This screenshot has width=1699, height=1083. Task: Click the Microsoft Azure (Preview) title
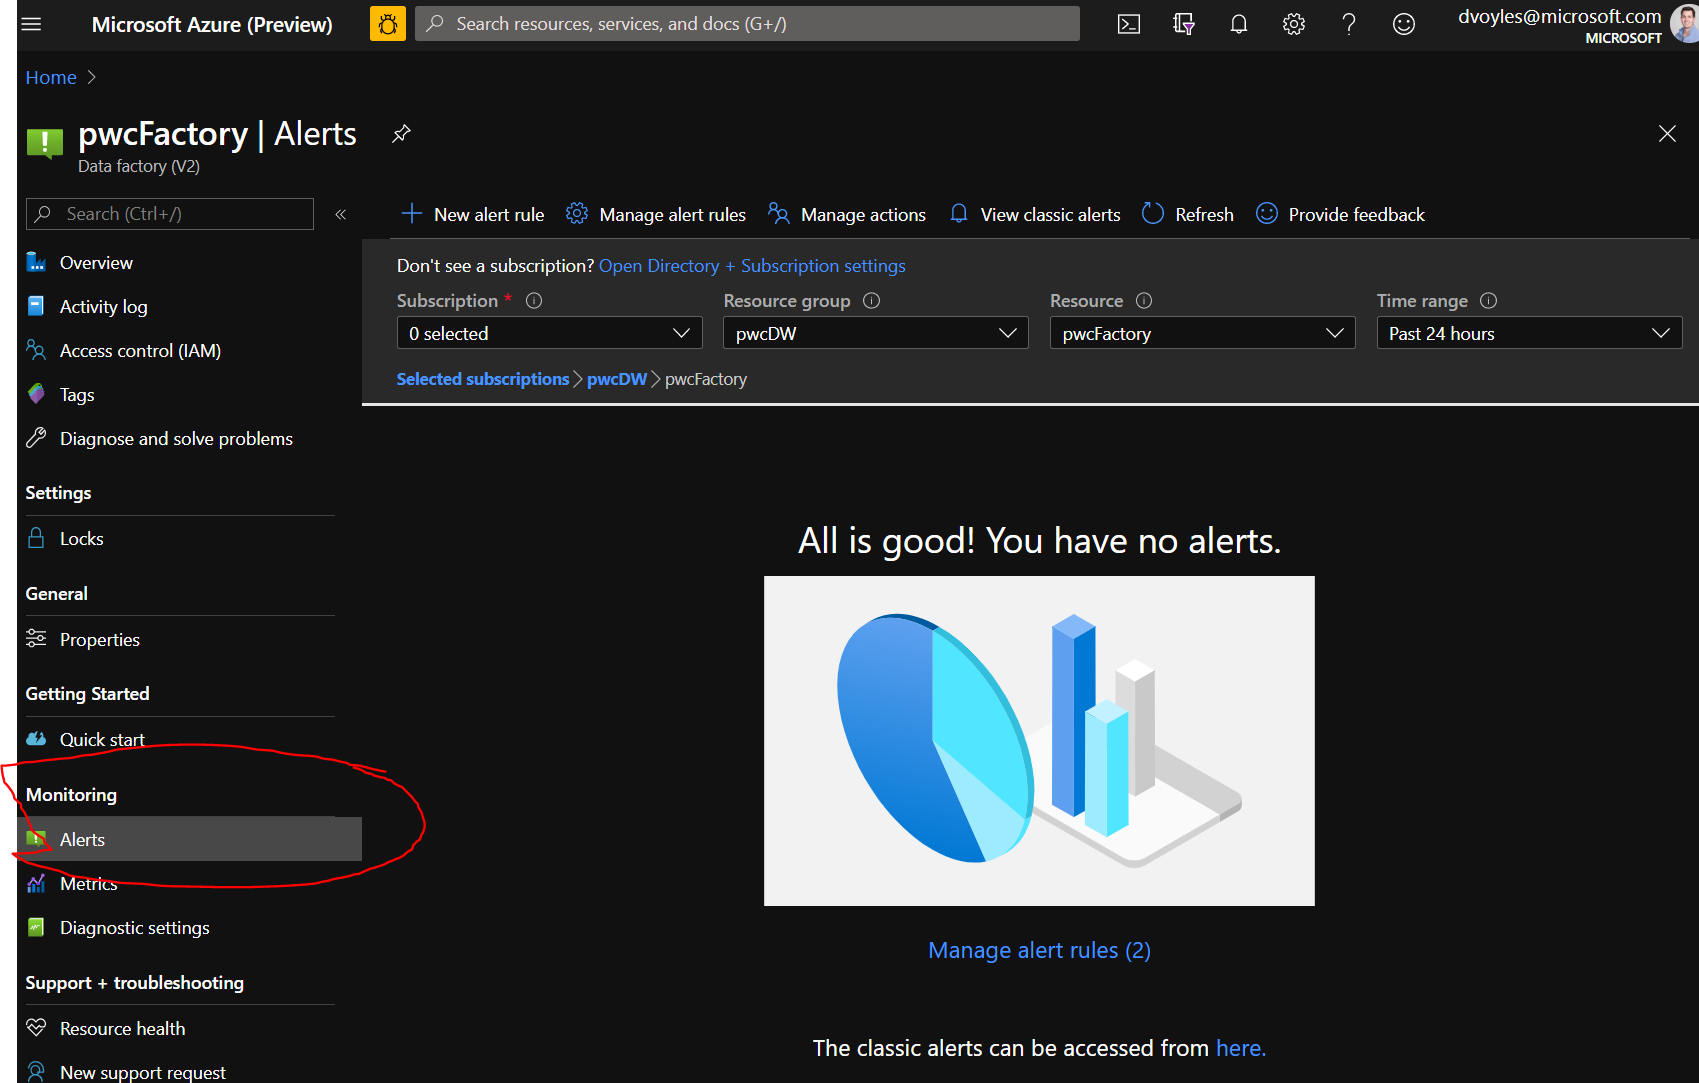coord(212,25)
